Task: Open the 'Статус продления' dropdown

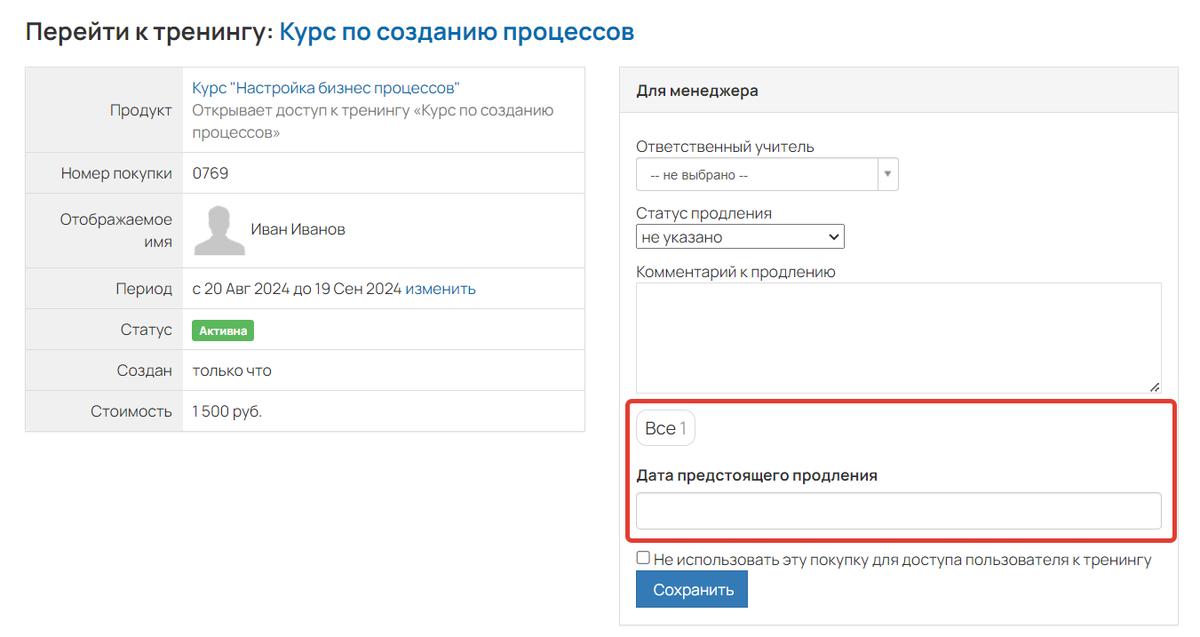Action: pos(739,236)
